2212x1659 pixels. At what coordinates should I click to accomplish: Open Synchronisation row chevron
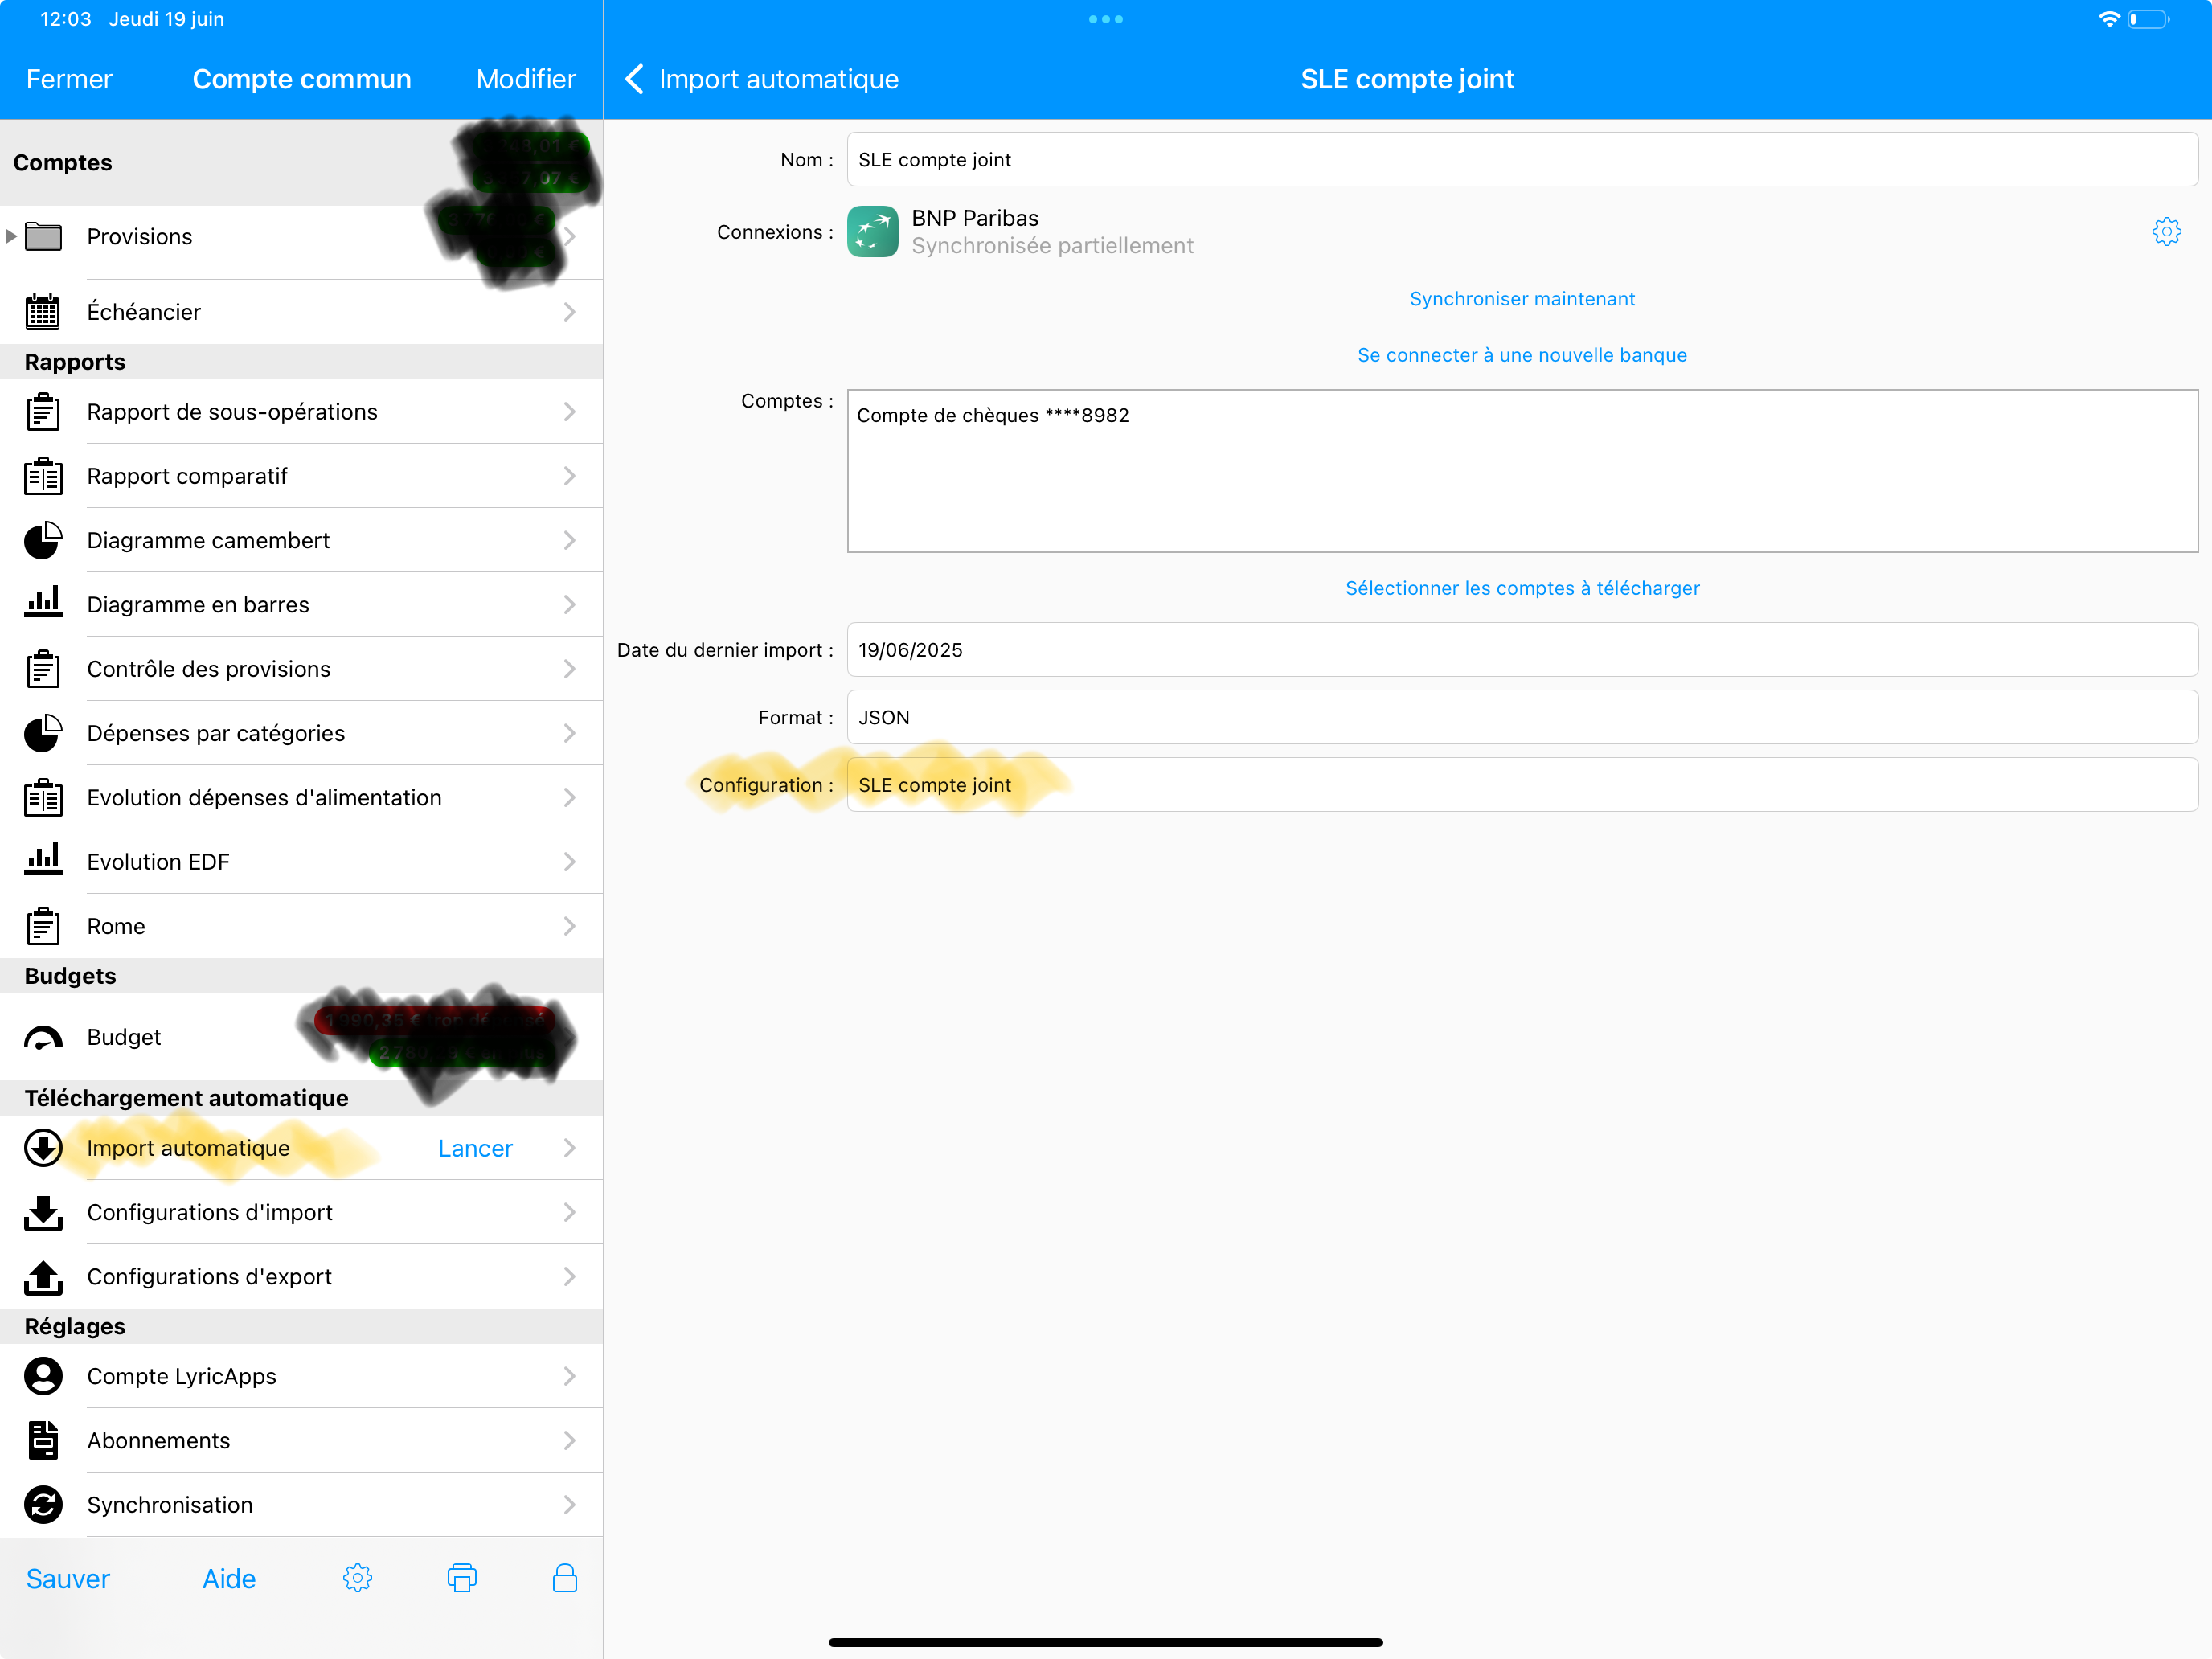click(569, 1505)
